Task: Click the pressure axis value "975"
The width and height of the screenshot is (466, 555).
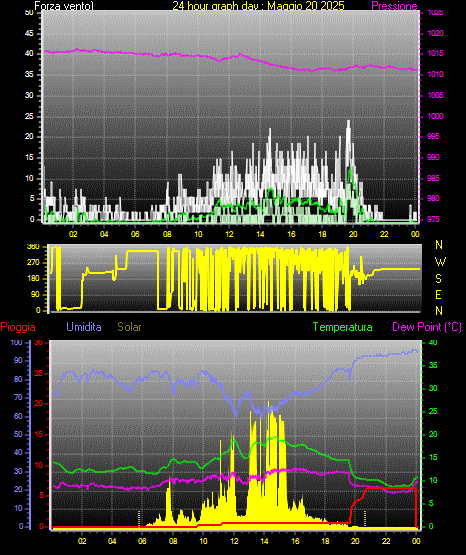Action: pos(433,219)
